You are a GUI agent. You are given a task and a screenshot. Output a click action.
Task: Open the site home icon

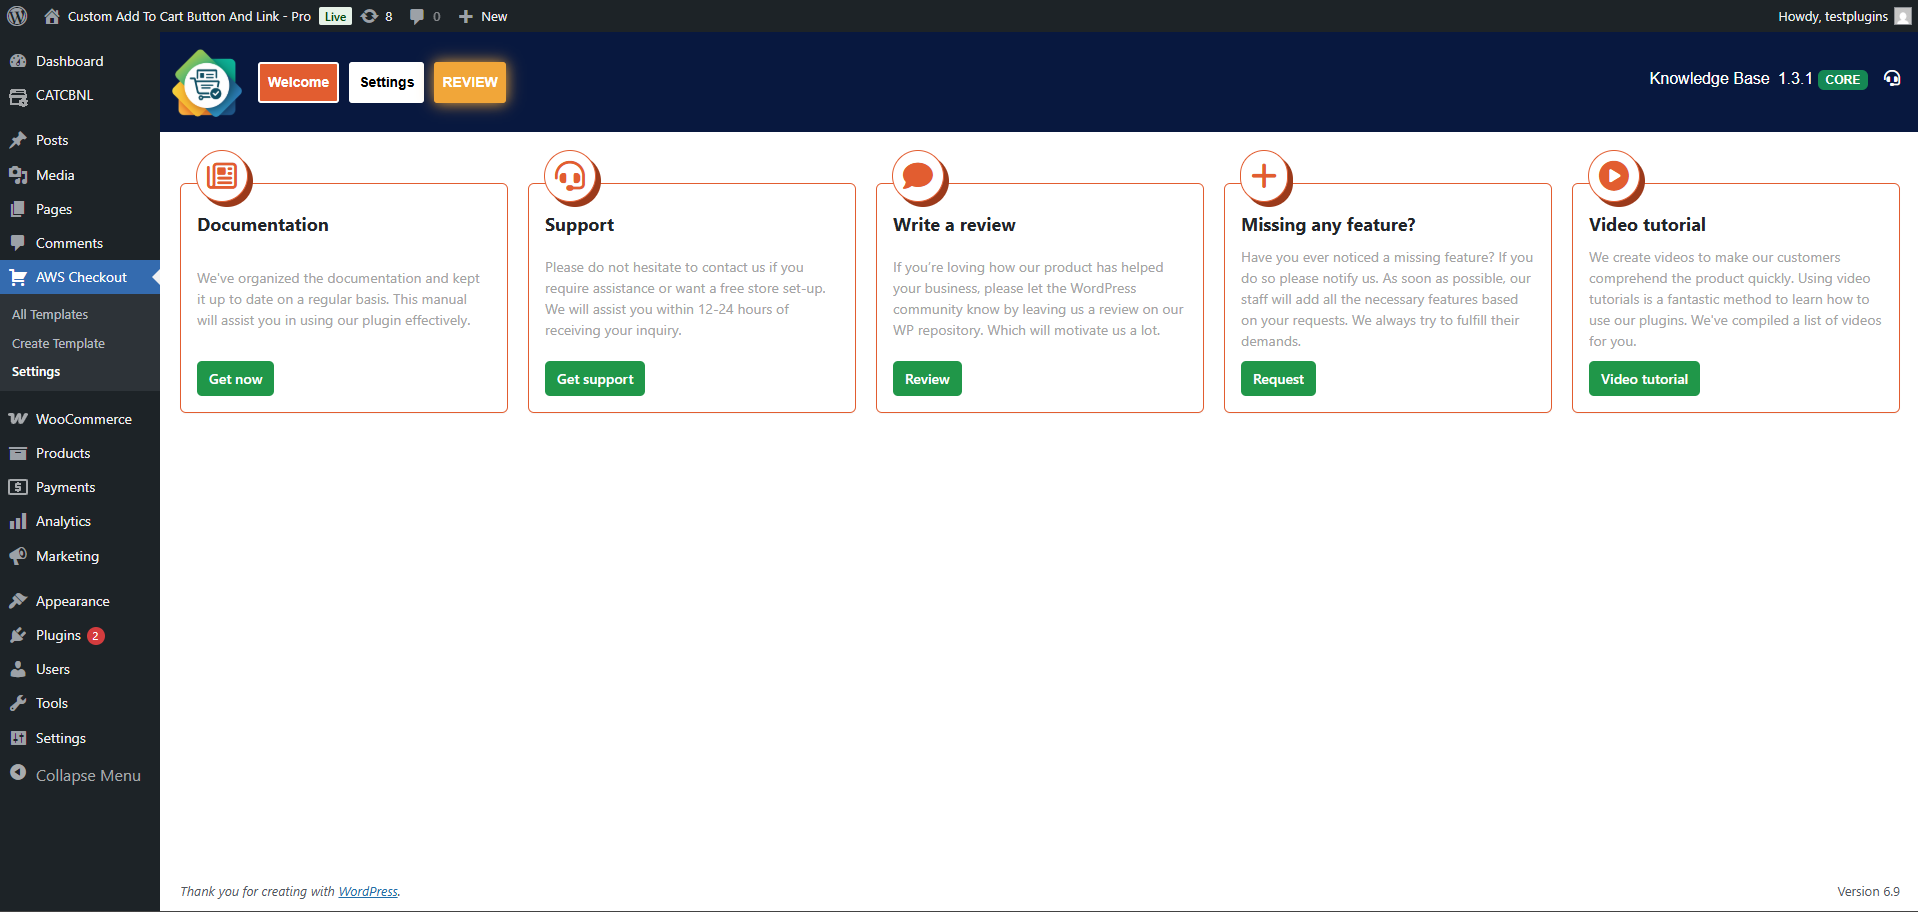tap(52, 16)
